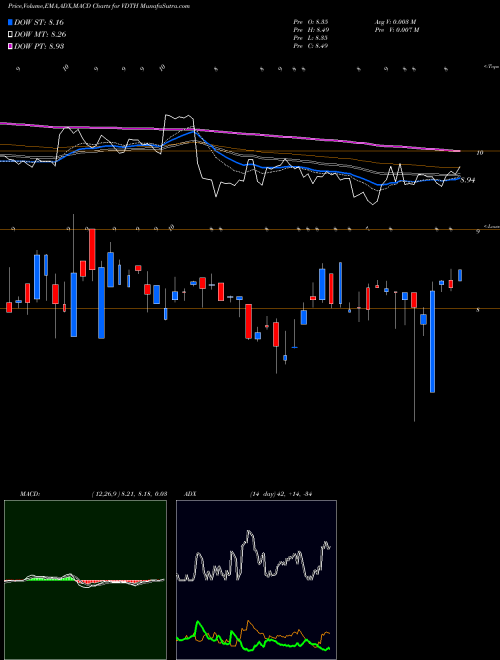Click the 'Pre O: 8.35' value
The width and height of the screenshot is (500, 660).
point(311,22)
